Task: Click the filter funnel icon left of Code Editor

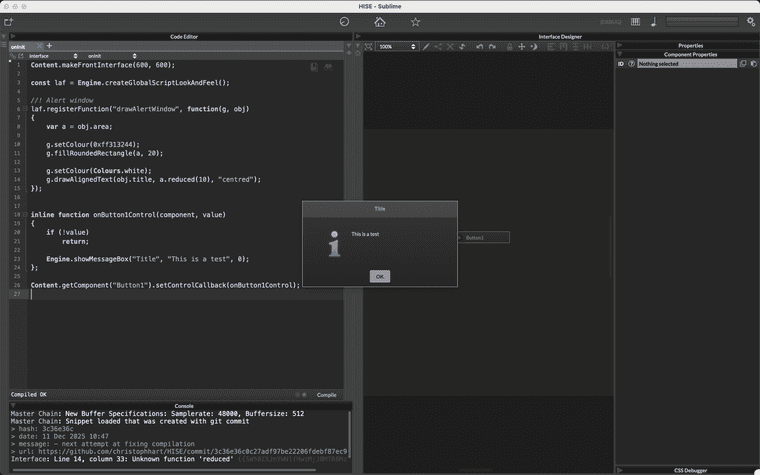Action: pos(3,36)
